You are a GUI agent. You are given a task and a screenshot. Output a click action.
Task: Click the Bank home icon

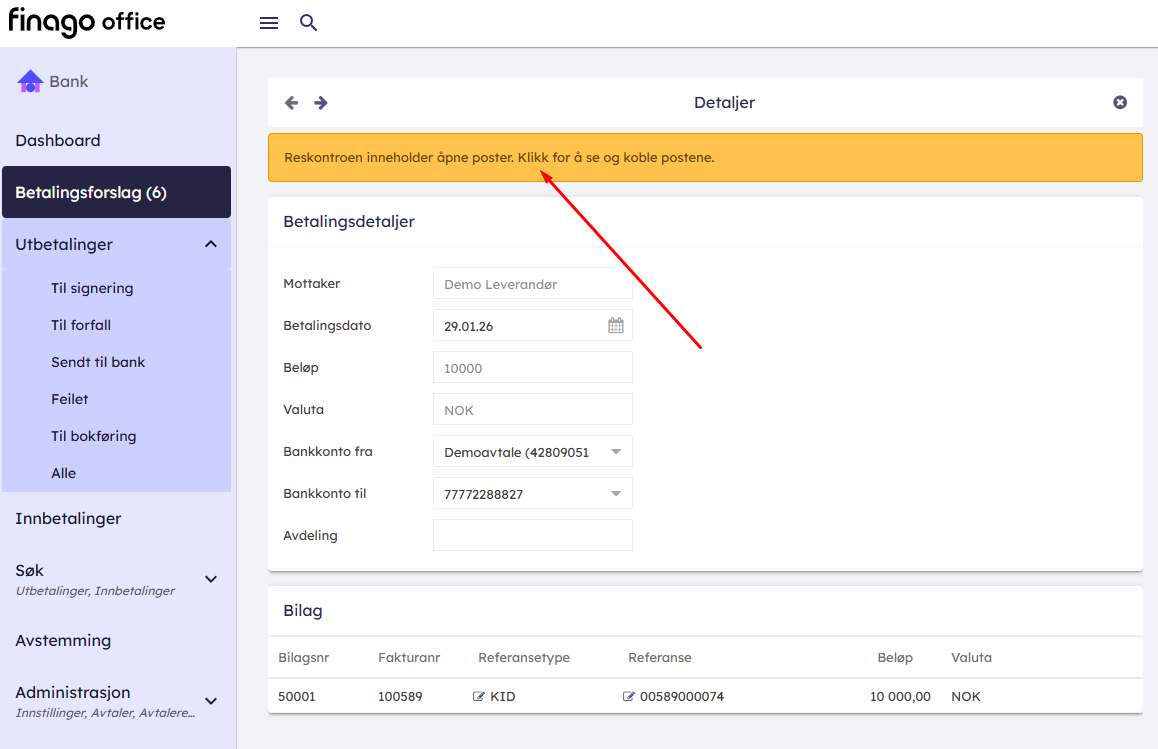pos(30,82)
